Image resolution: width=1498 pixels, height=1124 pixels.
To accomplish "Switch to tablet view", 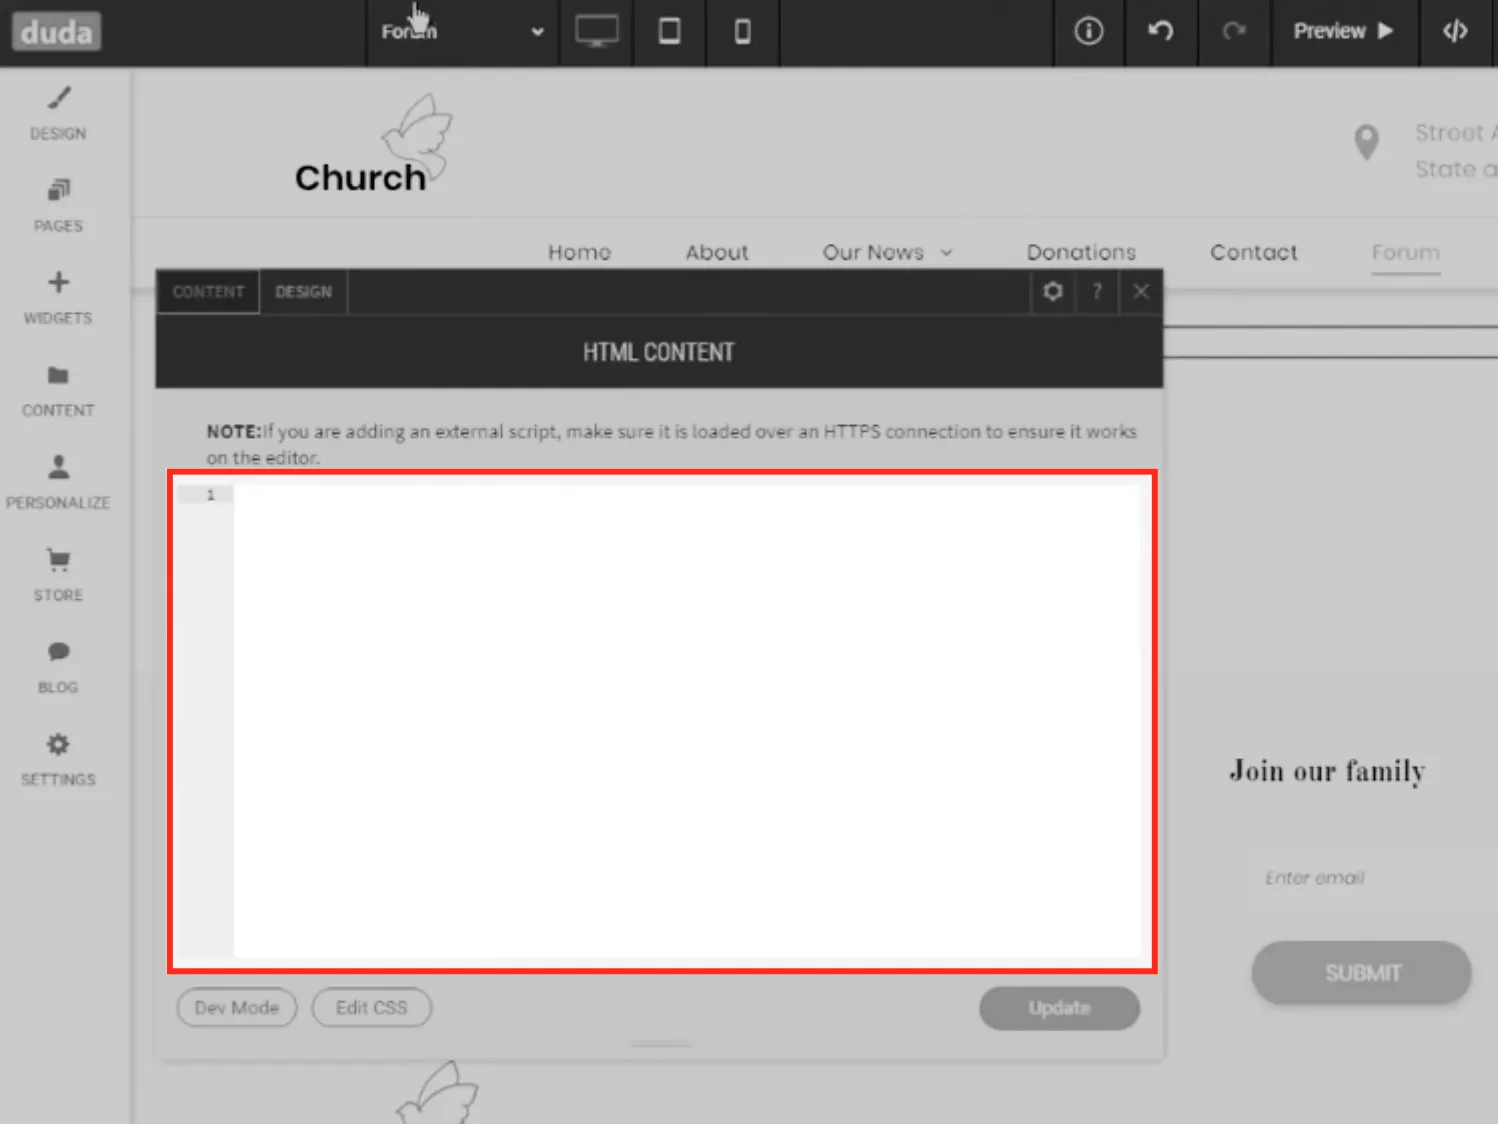I will pyautogui.click(x=669, y=32).
